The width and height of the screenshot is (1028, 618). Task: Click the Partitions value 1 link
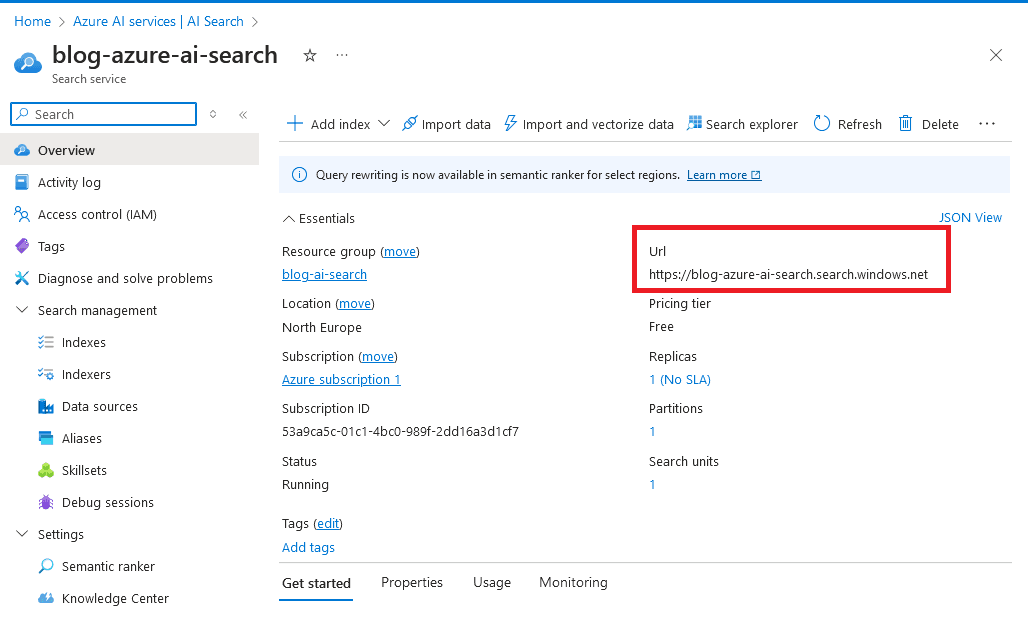point(652,432)
